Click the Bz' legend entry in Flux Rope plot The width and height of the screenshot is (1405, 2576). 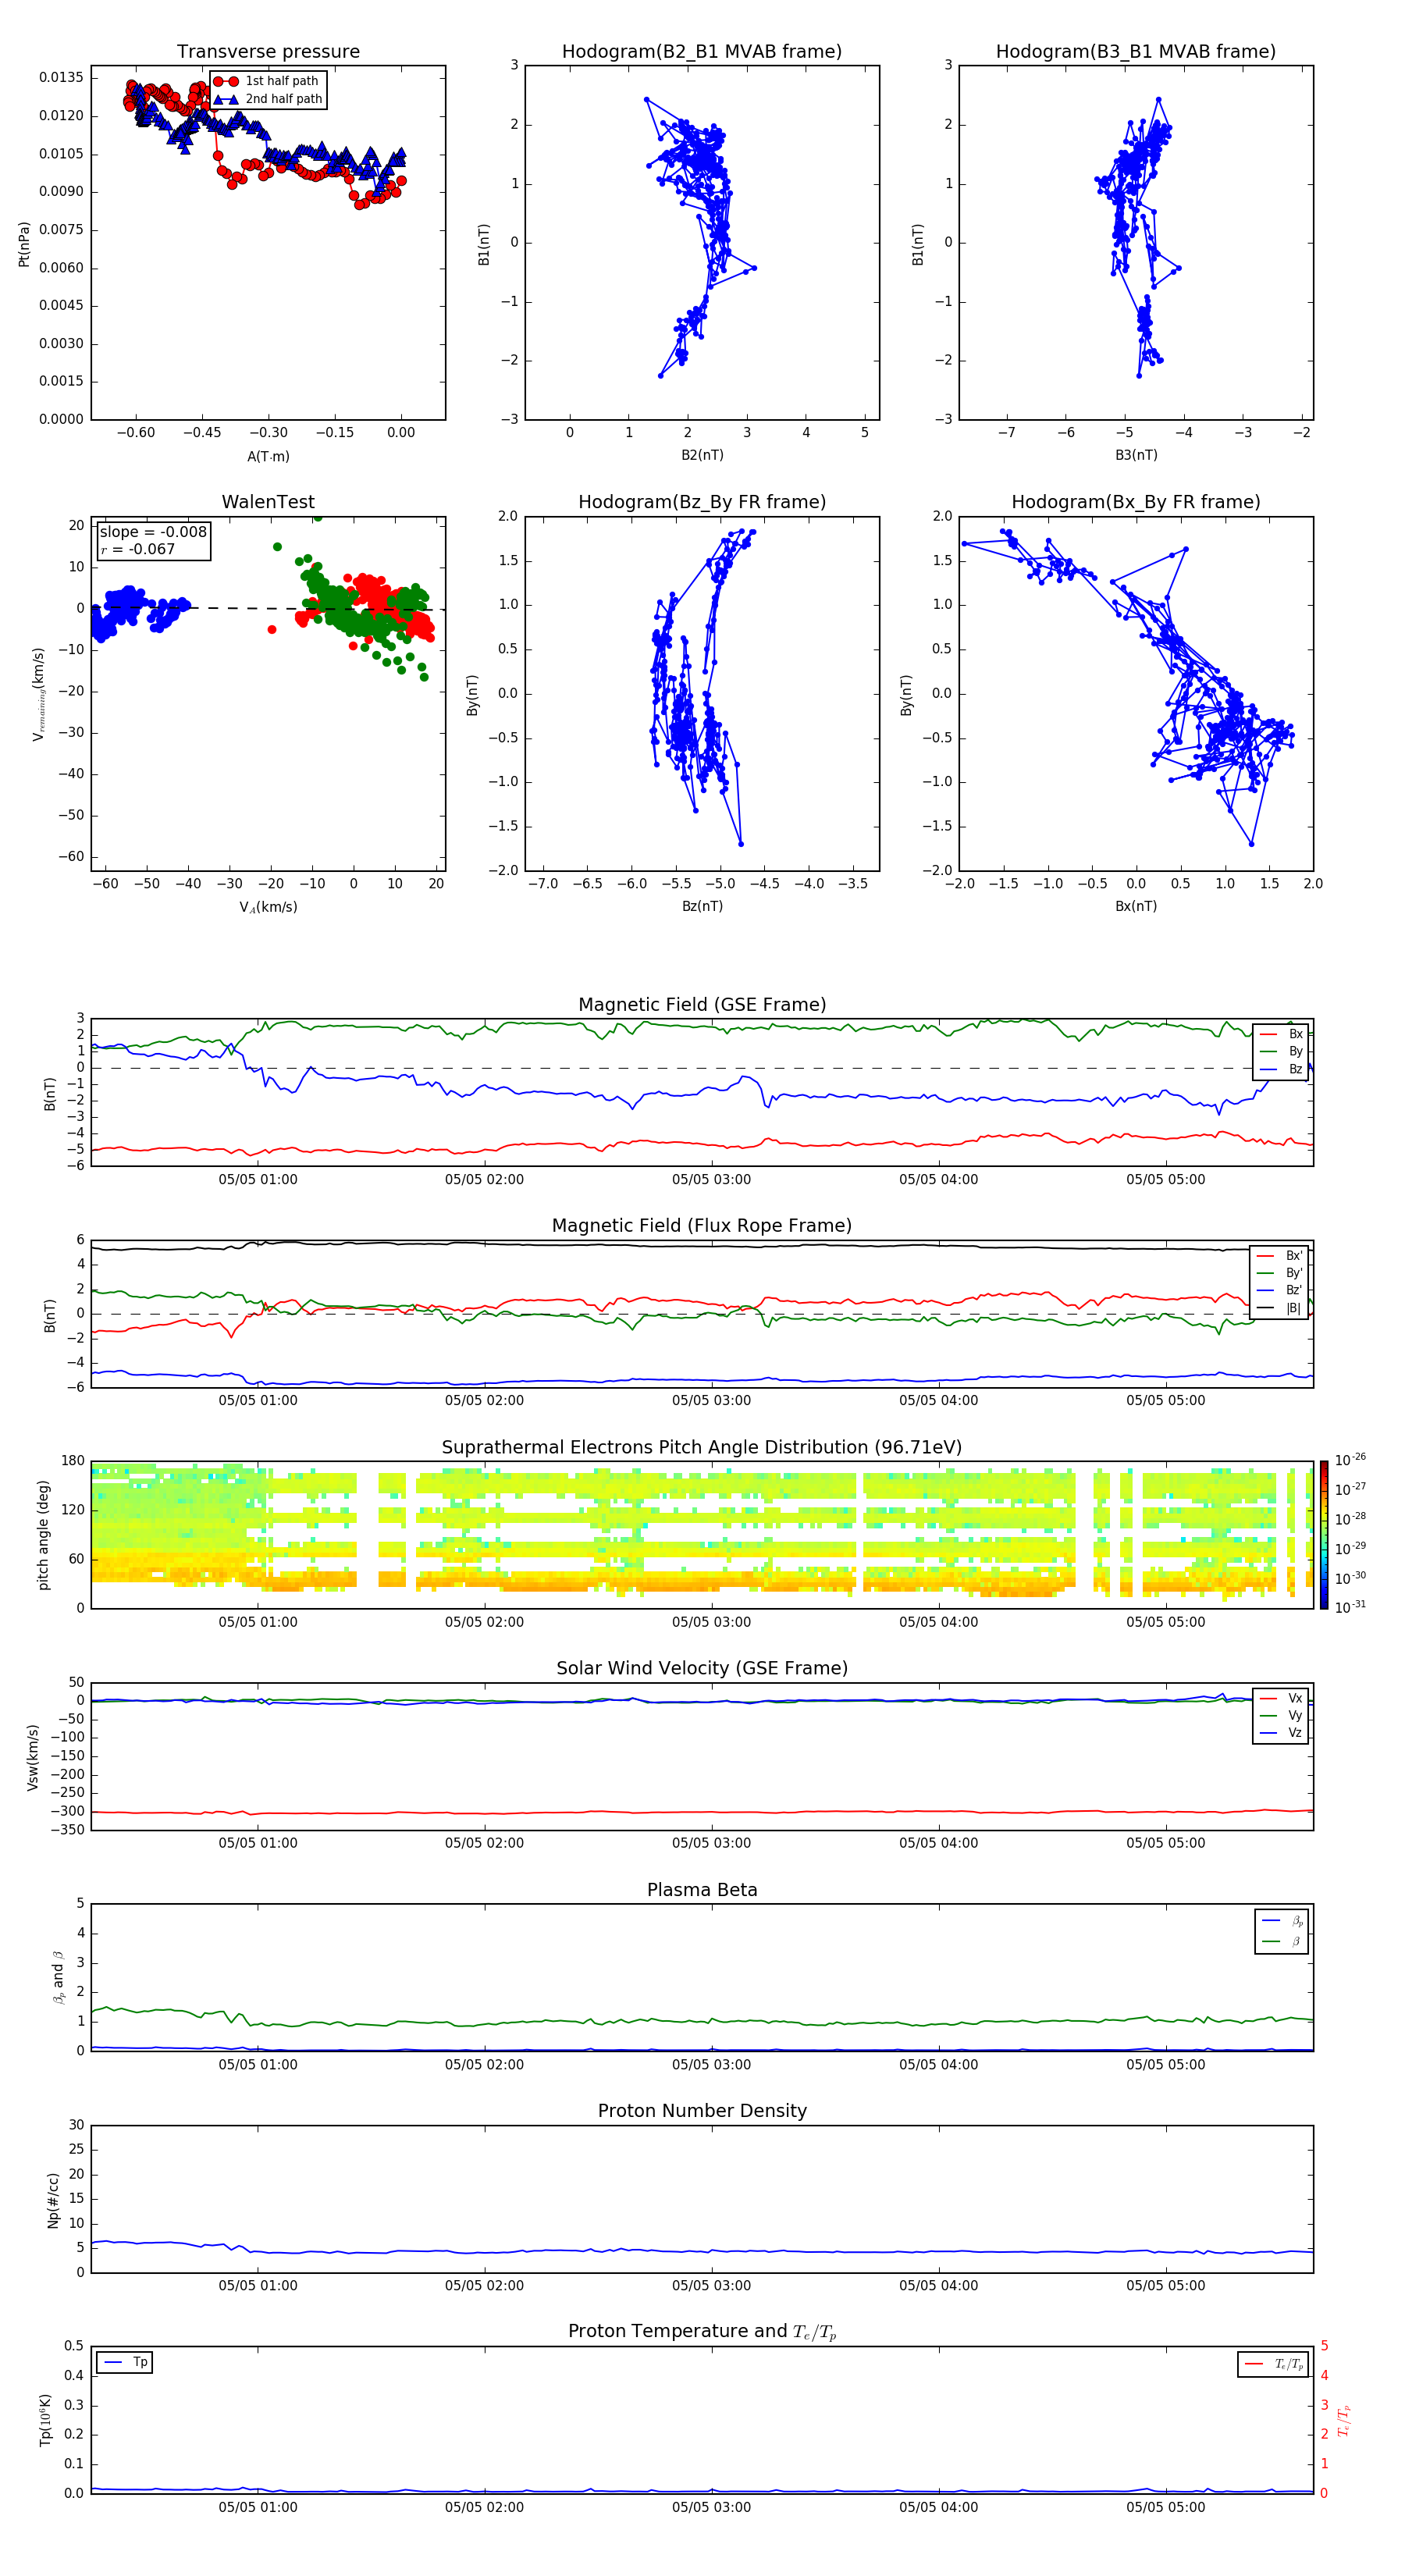(1279, 1290)
